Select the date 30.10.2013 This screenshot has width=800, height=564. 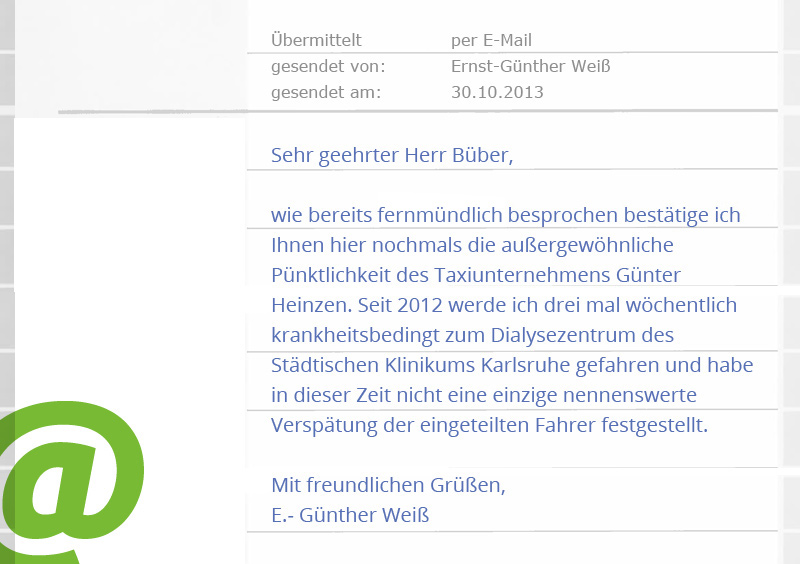[497, 93]
